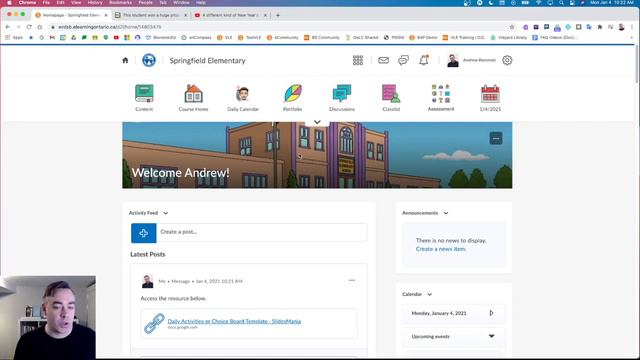
Task: Click the Springfield Elementary course title
Action: click(207, 60)
